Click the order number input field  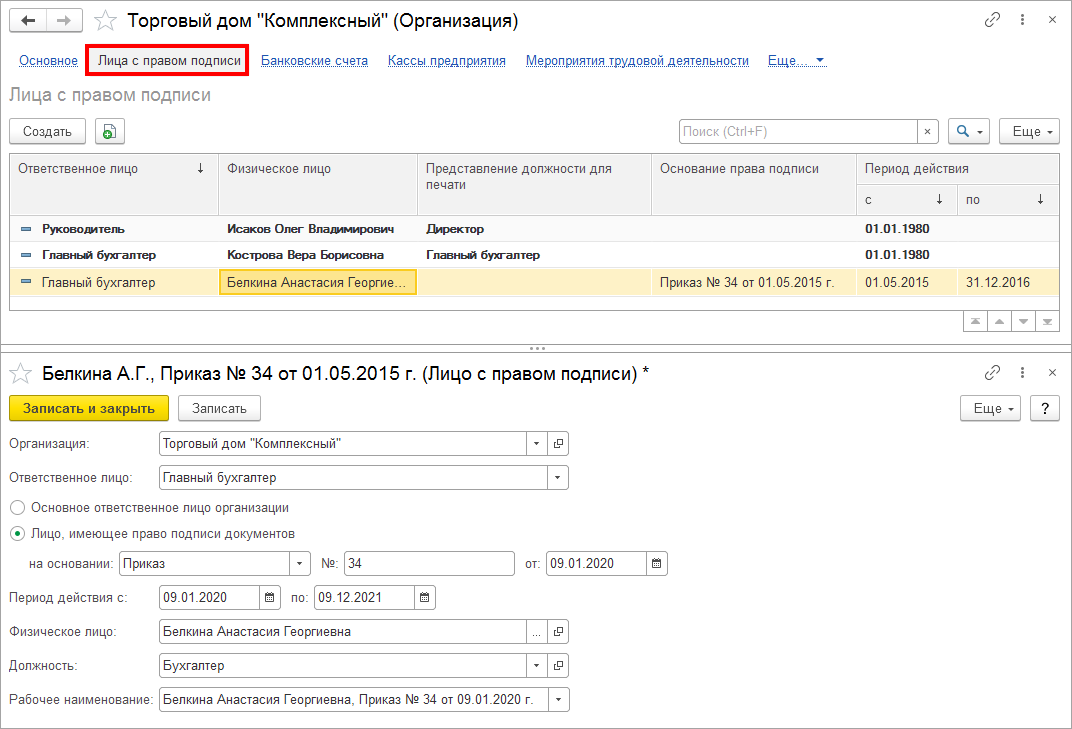[429, 564]
